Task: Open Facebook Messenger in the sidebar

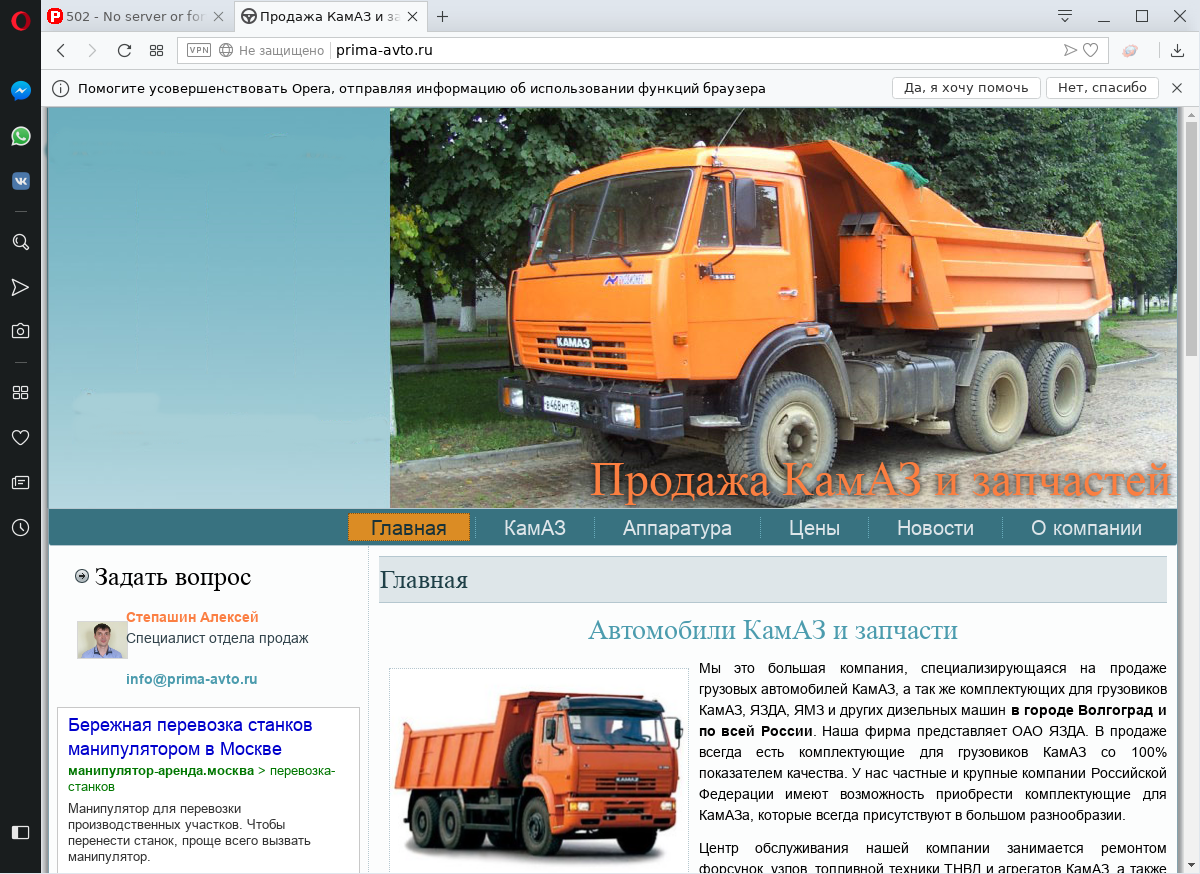Action: click(20, 90)
